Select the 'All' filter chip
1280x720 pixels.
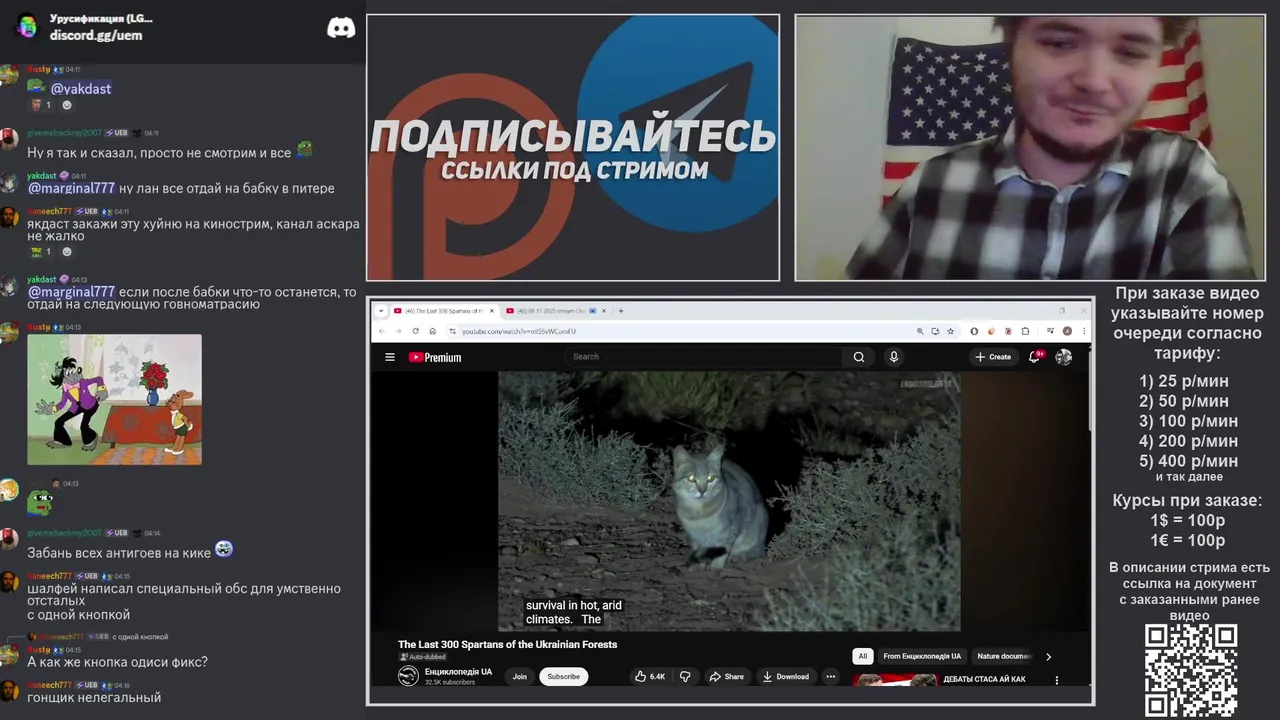coord(862,656)
